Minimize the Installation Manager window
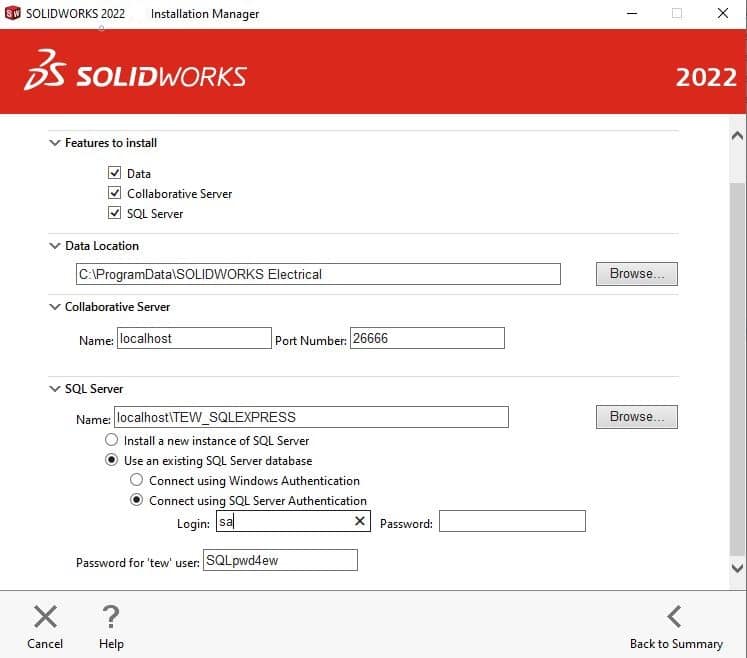 pyautogui.click(x=632, y=13)
